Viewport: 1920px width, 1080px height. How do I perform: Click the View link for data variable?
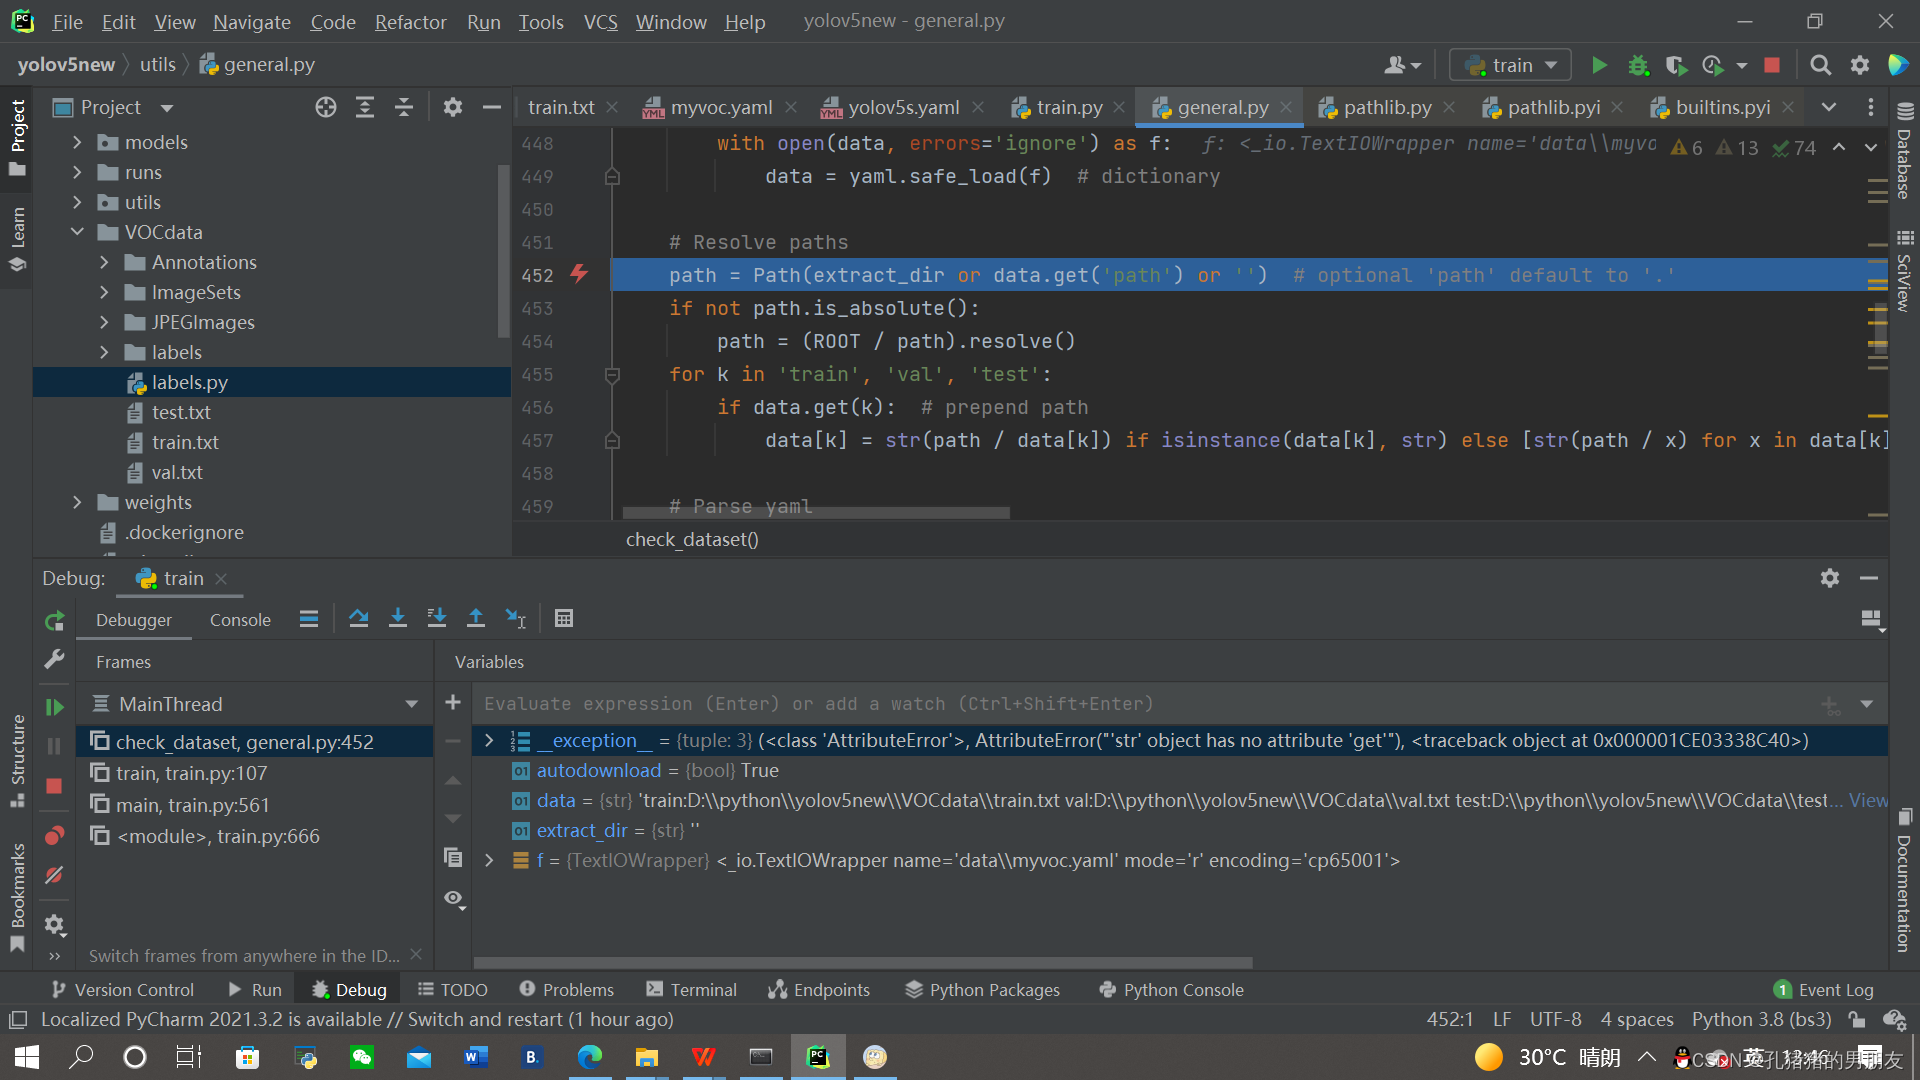(1867, 800)
